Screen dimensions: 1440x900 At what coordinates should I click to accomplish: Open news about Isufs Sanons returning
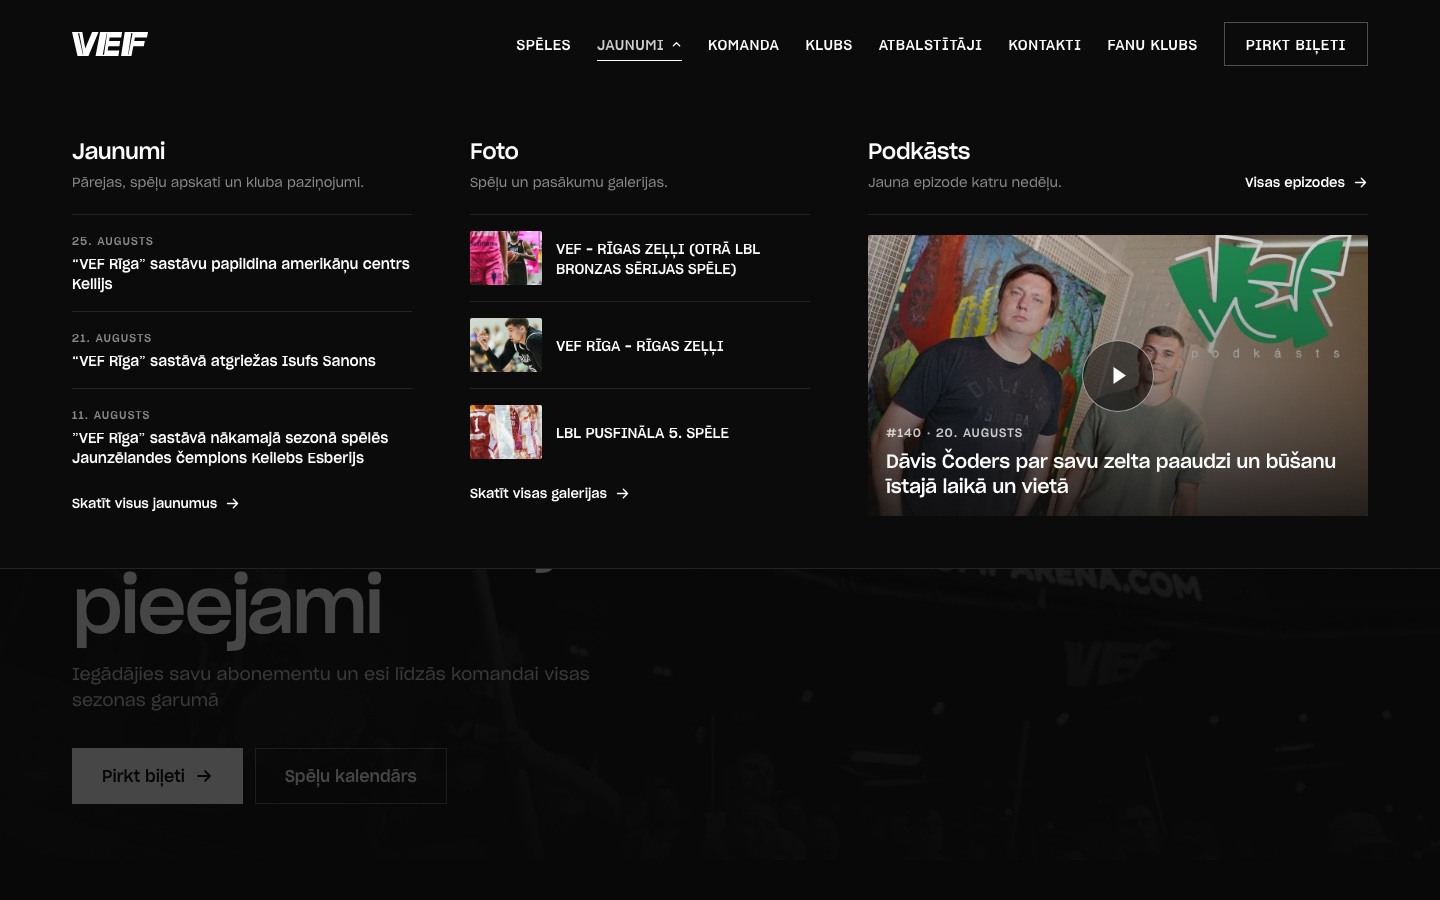tap(224, 361)
